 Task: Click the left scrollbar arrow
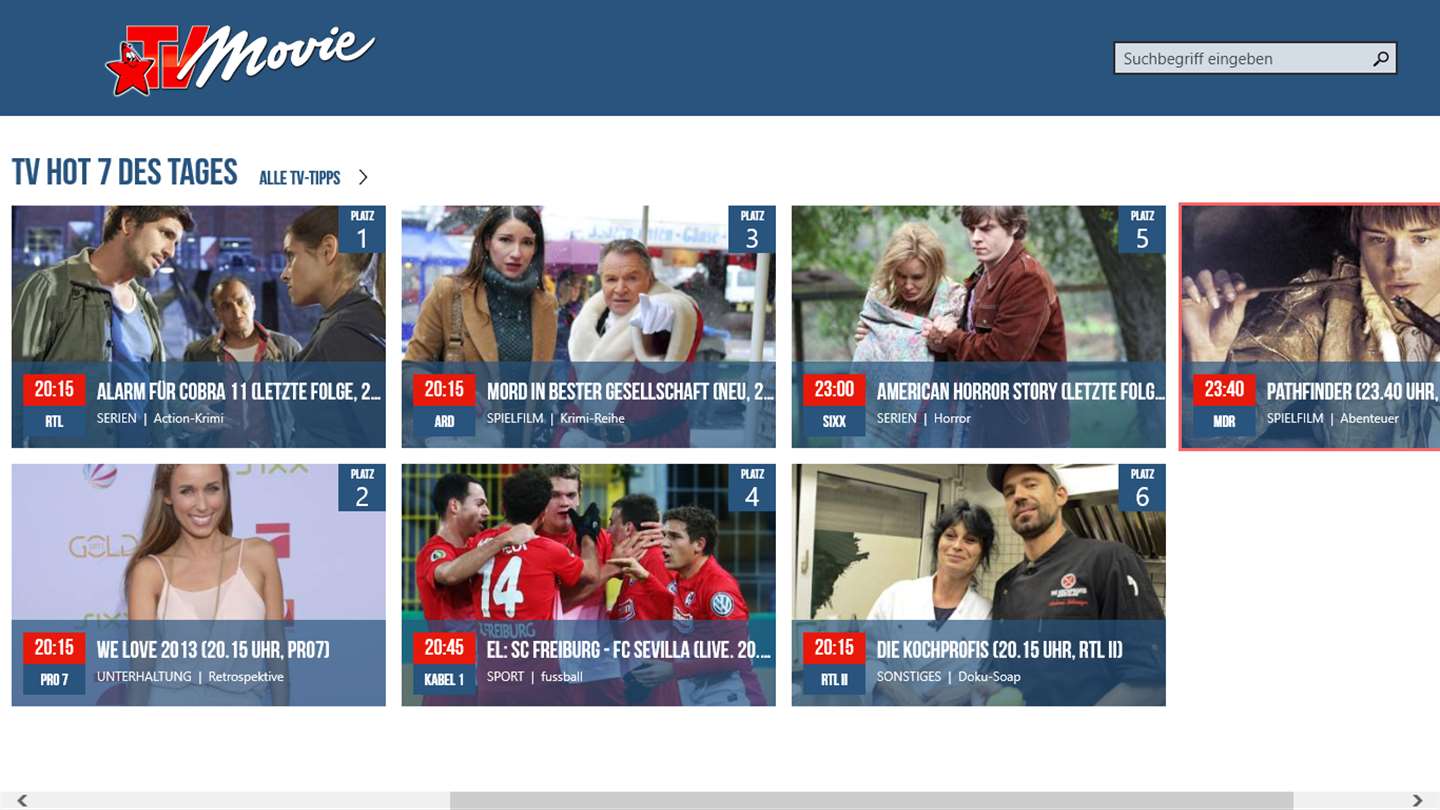[x=22, y=800]
